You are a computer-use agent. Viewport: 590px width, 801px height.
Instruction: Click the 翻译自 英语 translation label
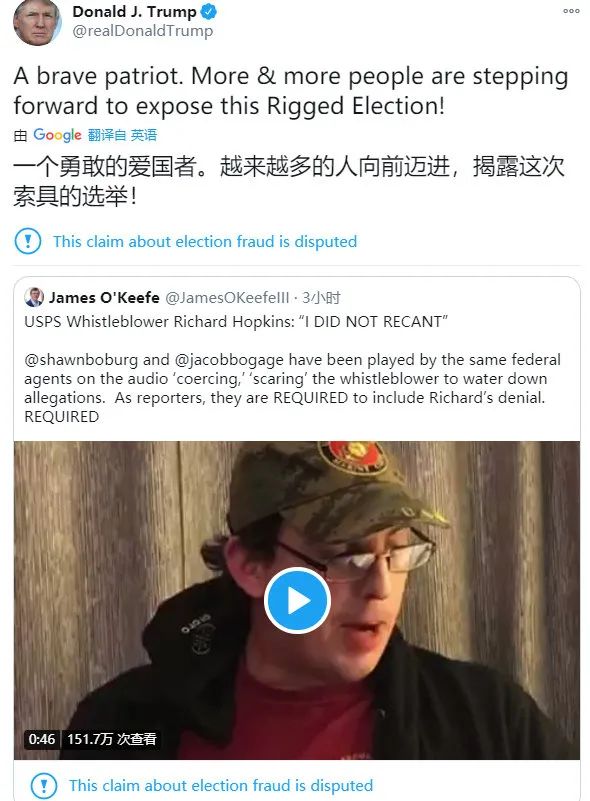(122, 135)
